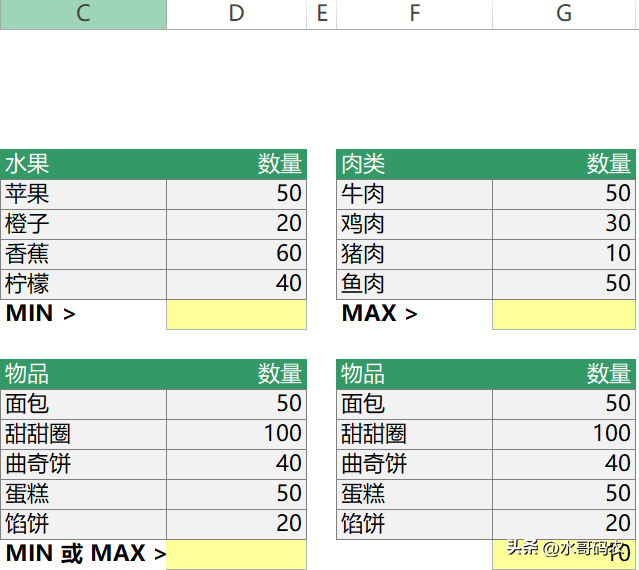Click the yellow MIN result cell
639x570 pixels.
click(236, 315)
